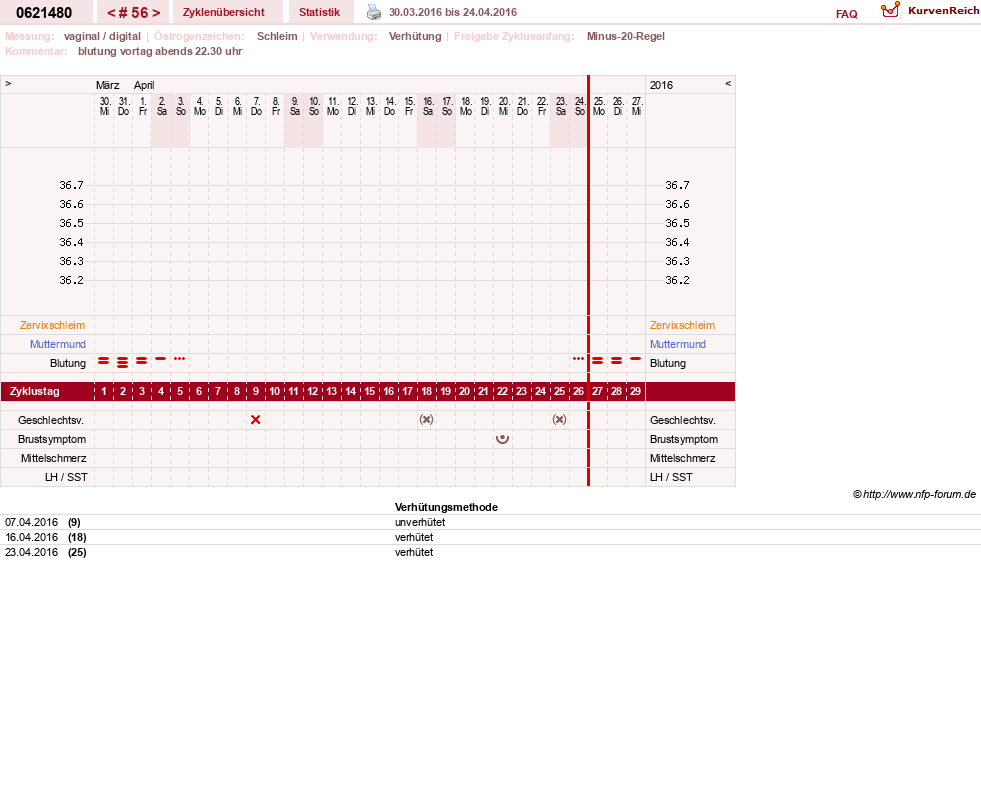Viewport: 981px width, 806px height.
Task: Click the left 36.7 temperature label
Action: 71,185
